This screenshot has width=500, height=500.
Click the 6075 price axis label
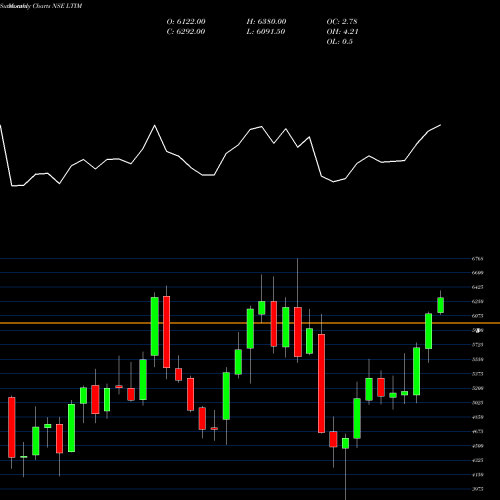click(477, 316)
